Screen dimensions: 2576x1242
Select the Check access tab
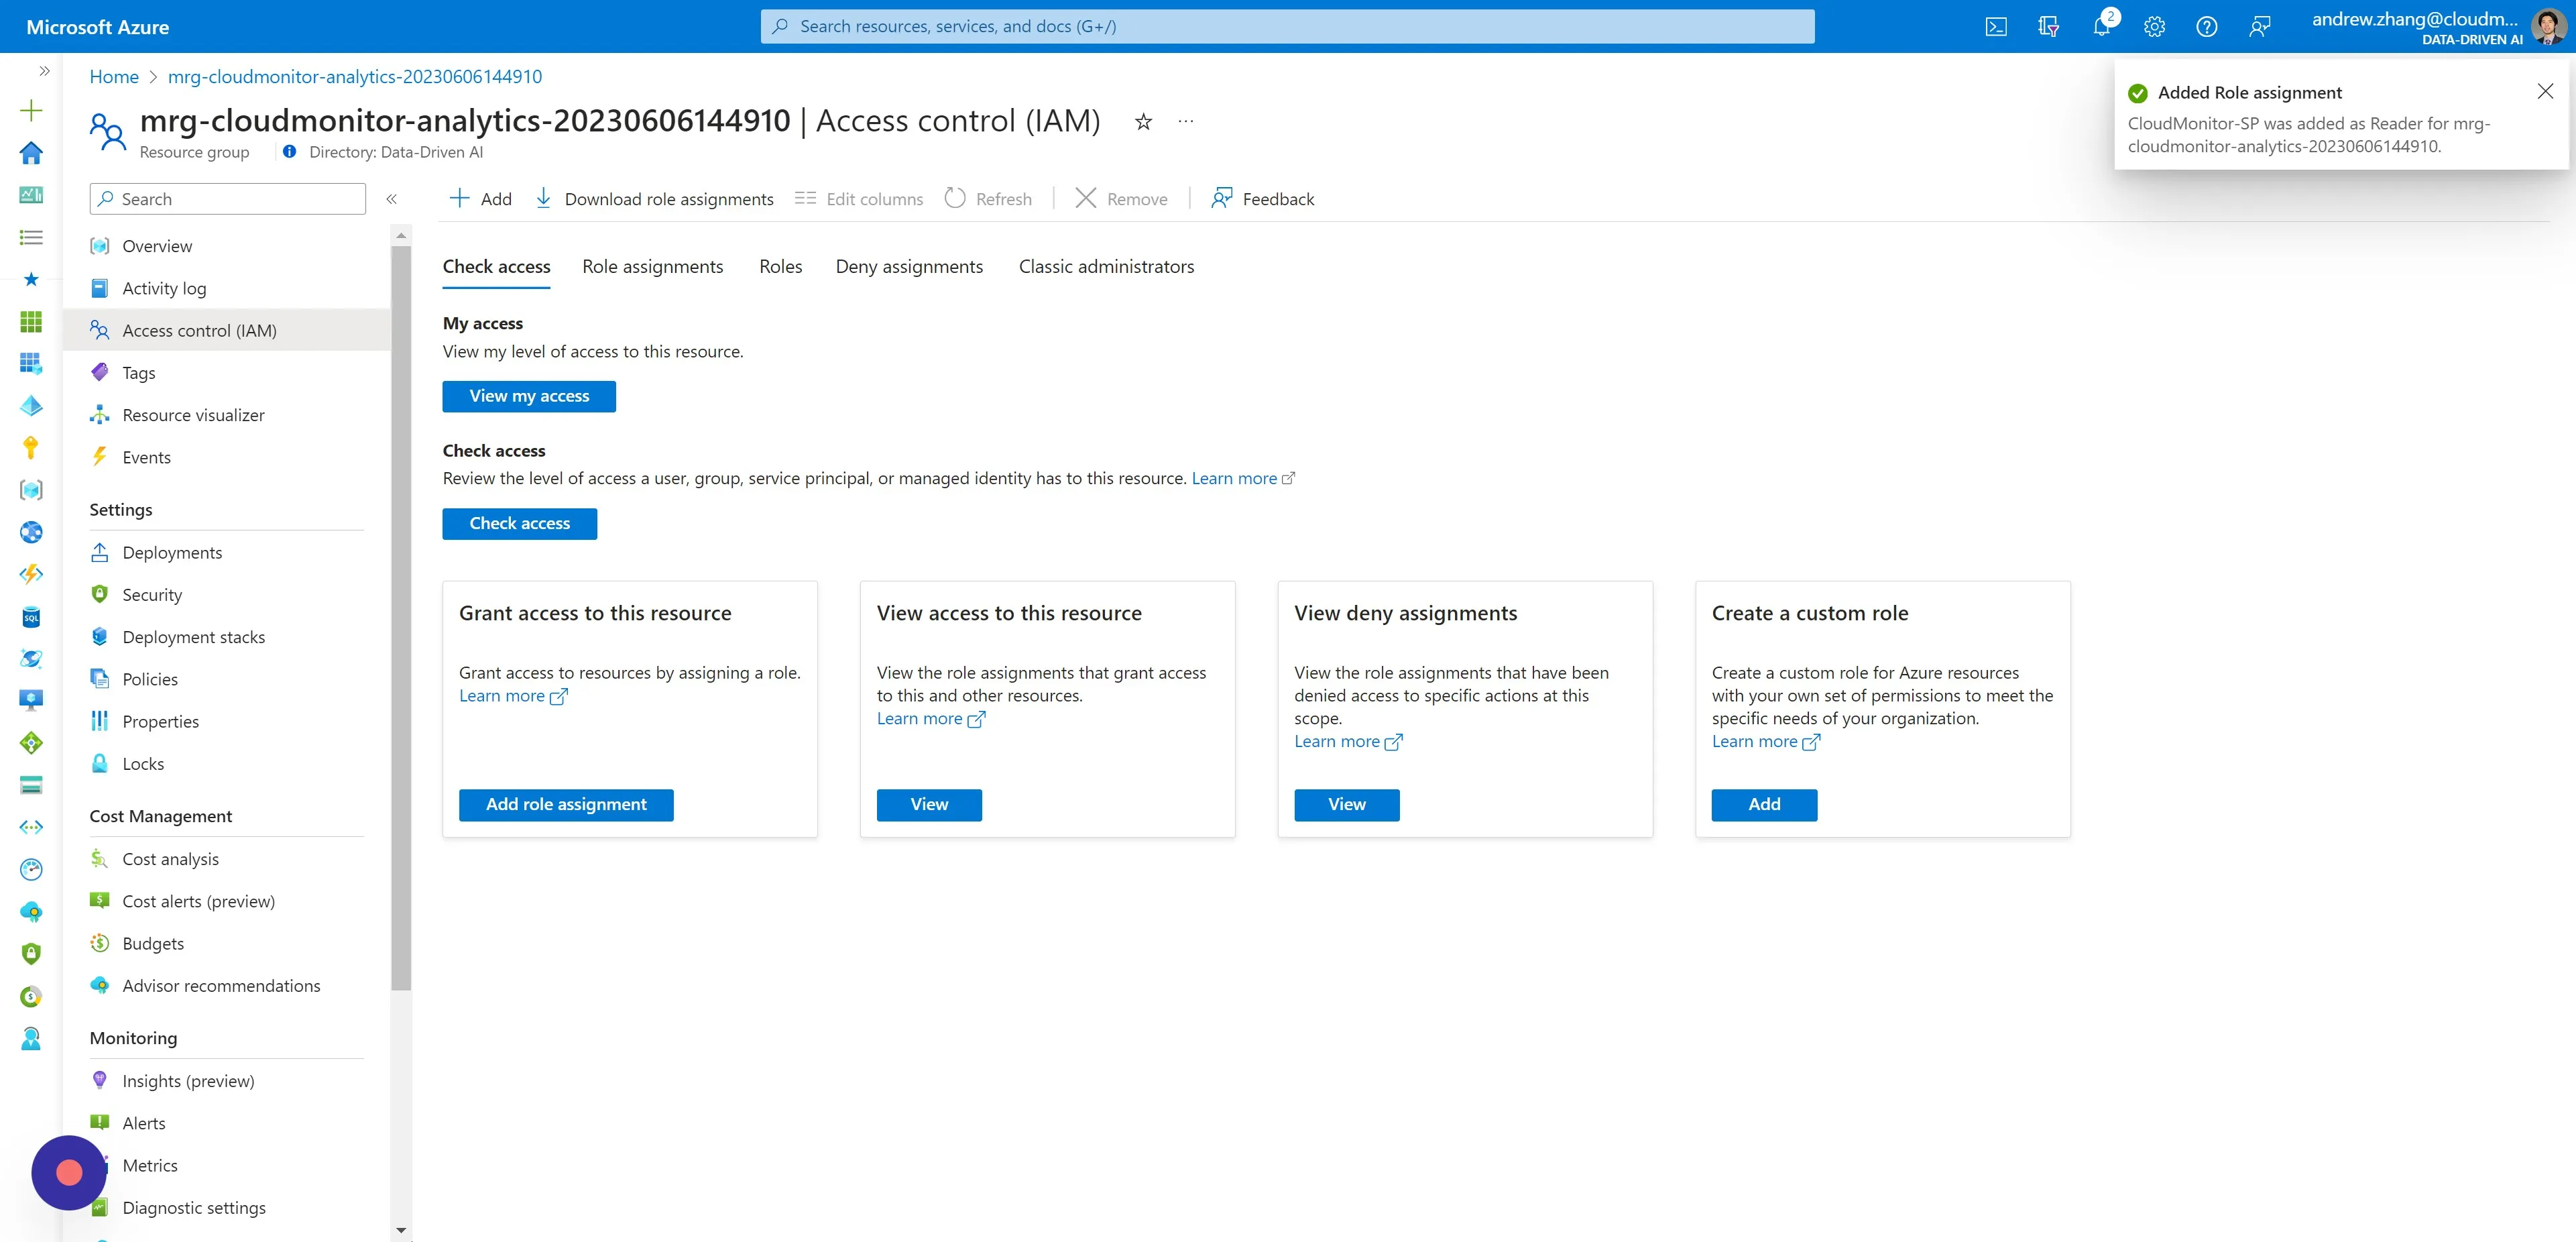[496, 267]
